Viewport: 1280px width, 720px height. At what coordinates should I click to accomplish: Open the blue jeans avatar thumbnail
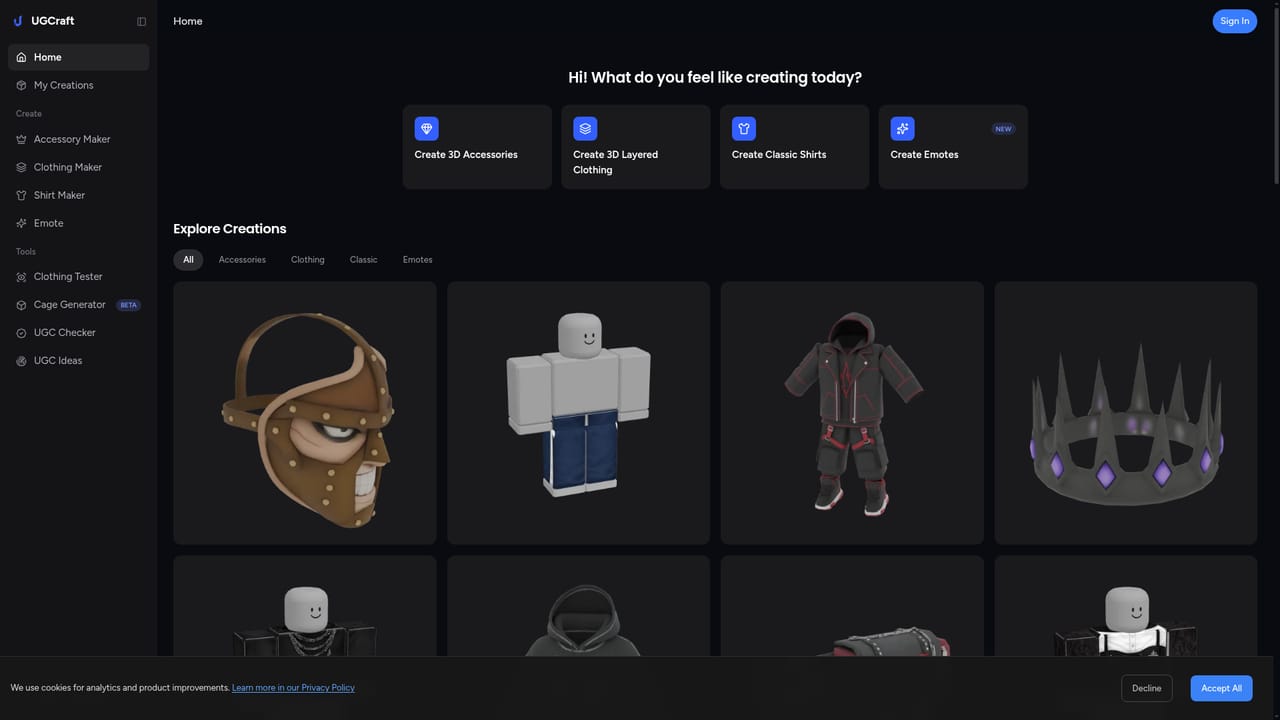pos(578,413)
